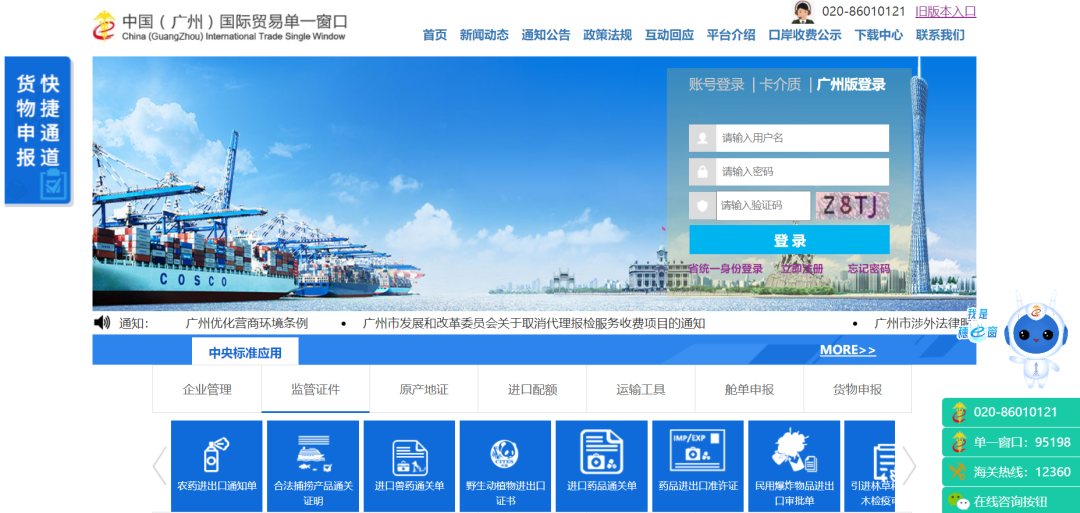1080x513 pixels.
Task: Go to next tiles with right arrow
Action: pos(908,466)
